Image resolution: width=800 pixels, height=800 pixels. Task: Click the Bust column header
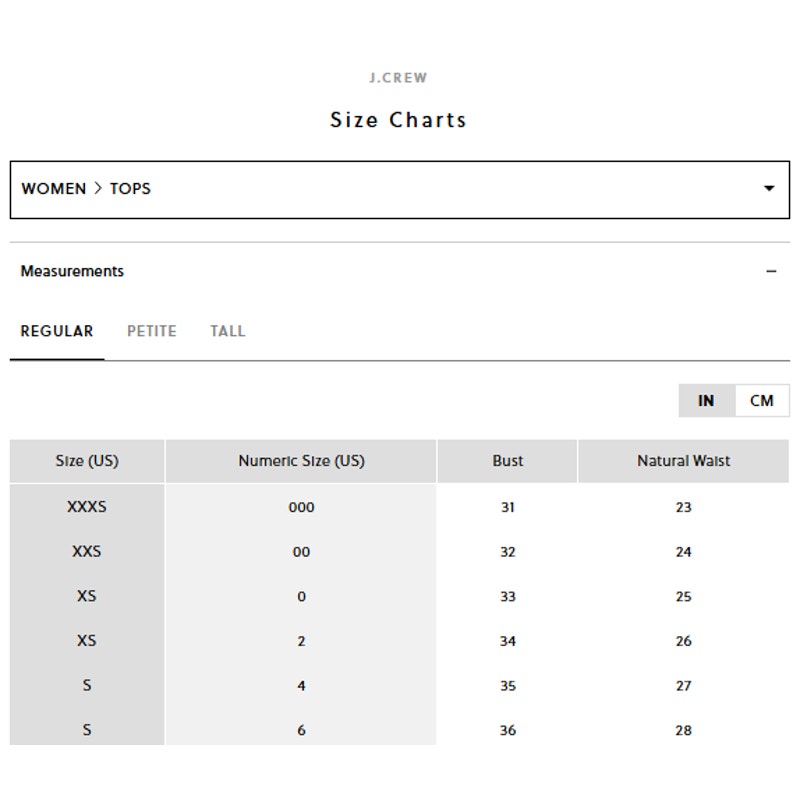pos(507,461)
